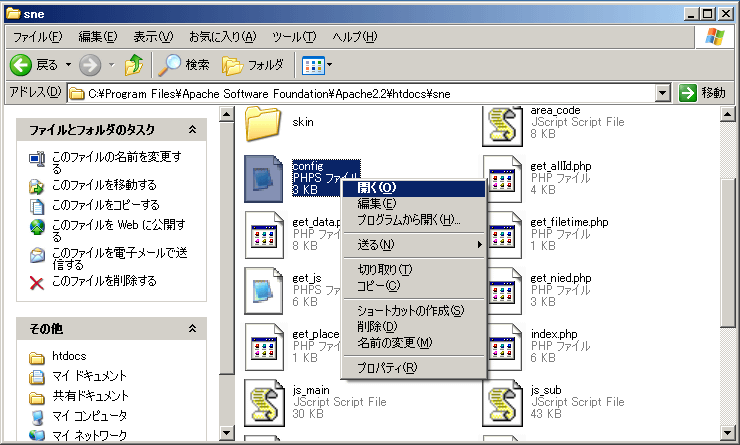Viewport: 740px width, 445px height.
Task: Open the ファイル(F) menu
Action: [37, 37]
